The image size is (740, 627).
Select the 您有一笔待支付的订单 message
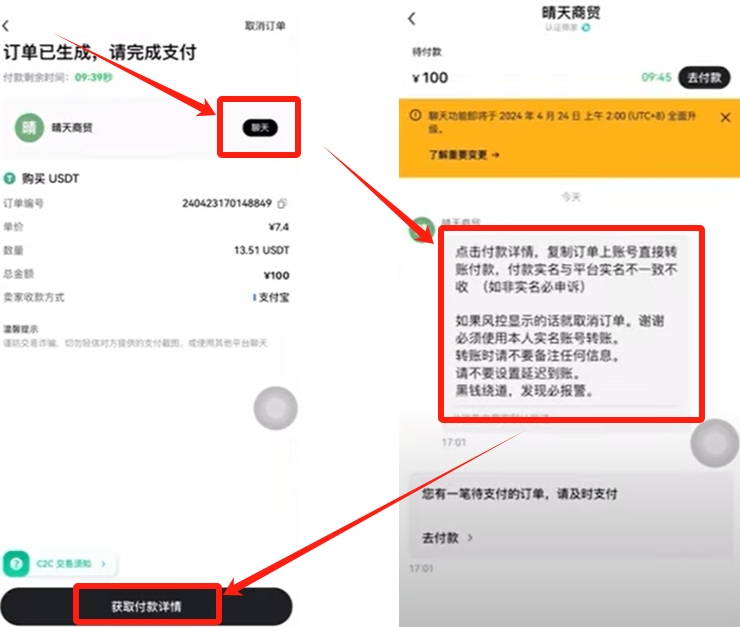pos(519,494)
